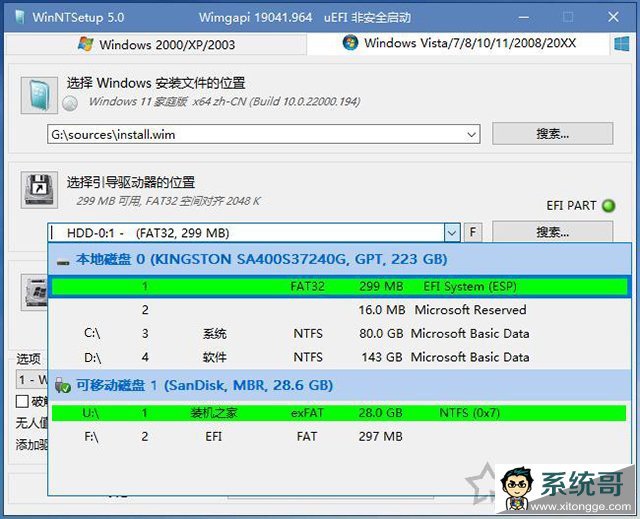This screenshot has width=640, height=519.
Task: Click the boot drive floppy icon
Action: tap(39, 190)
